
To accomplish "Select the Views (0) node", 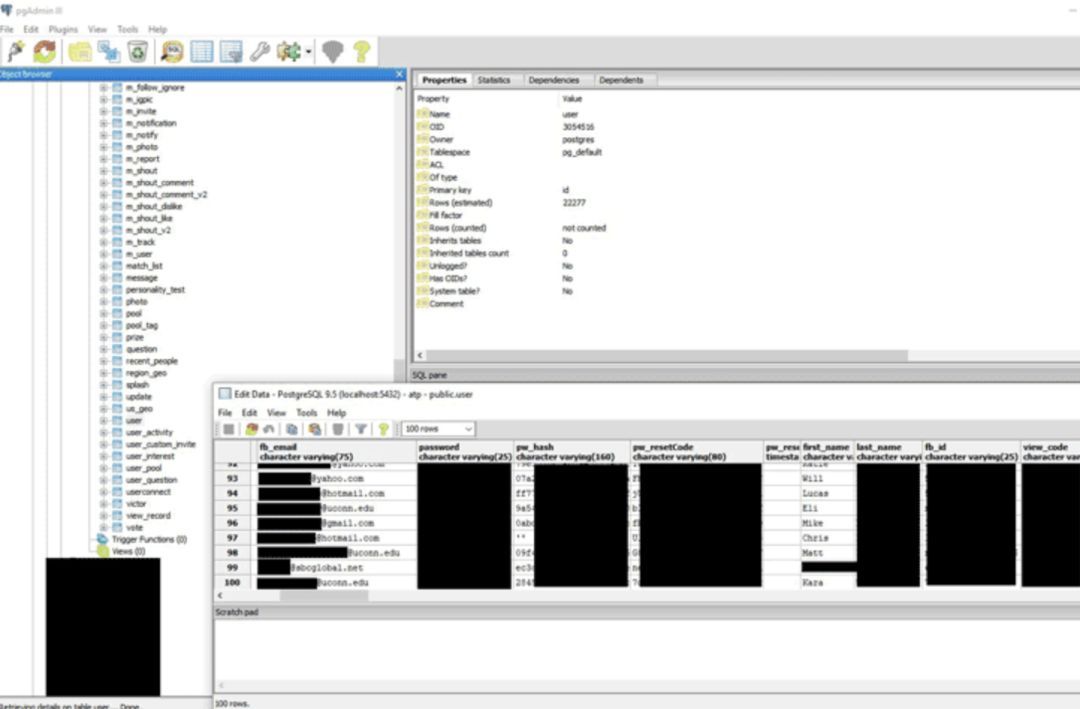I will (x=128, y=551).
